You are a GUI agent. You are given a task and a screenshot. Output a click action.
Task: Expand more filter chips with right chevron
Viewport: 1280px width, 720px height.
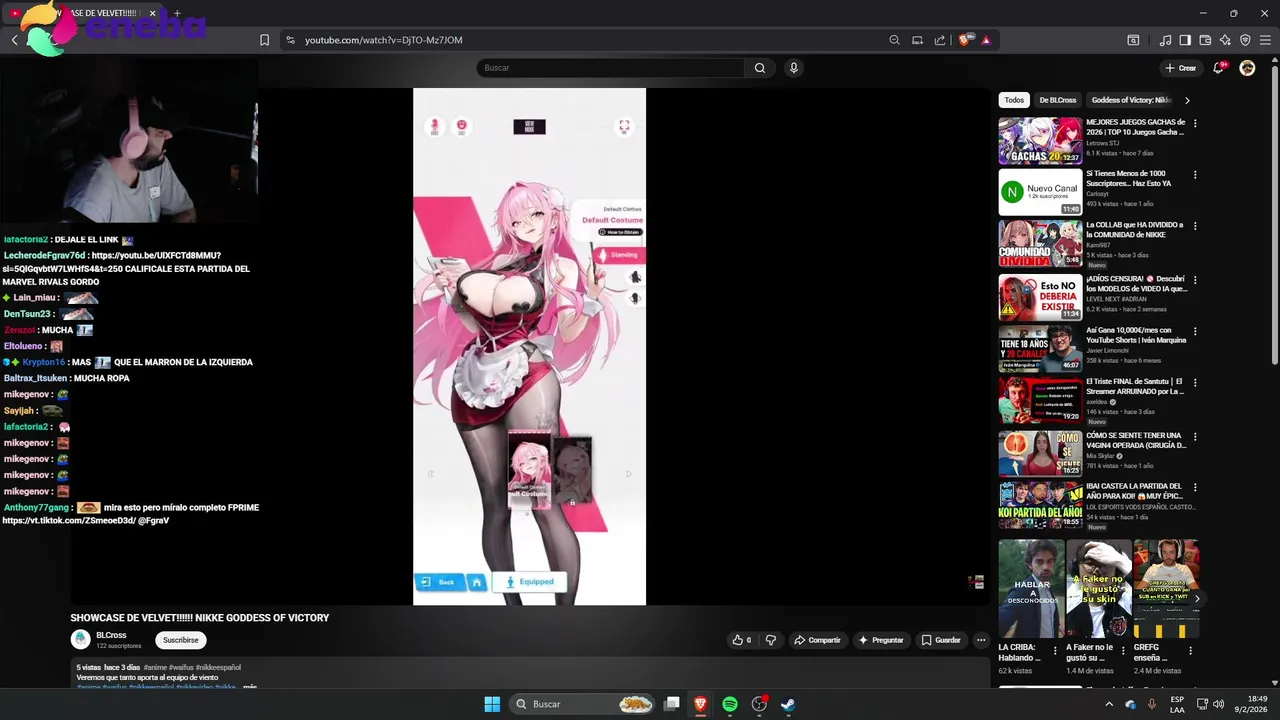[x=1187, y=100]
